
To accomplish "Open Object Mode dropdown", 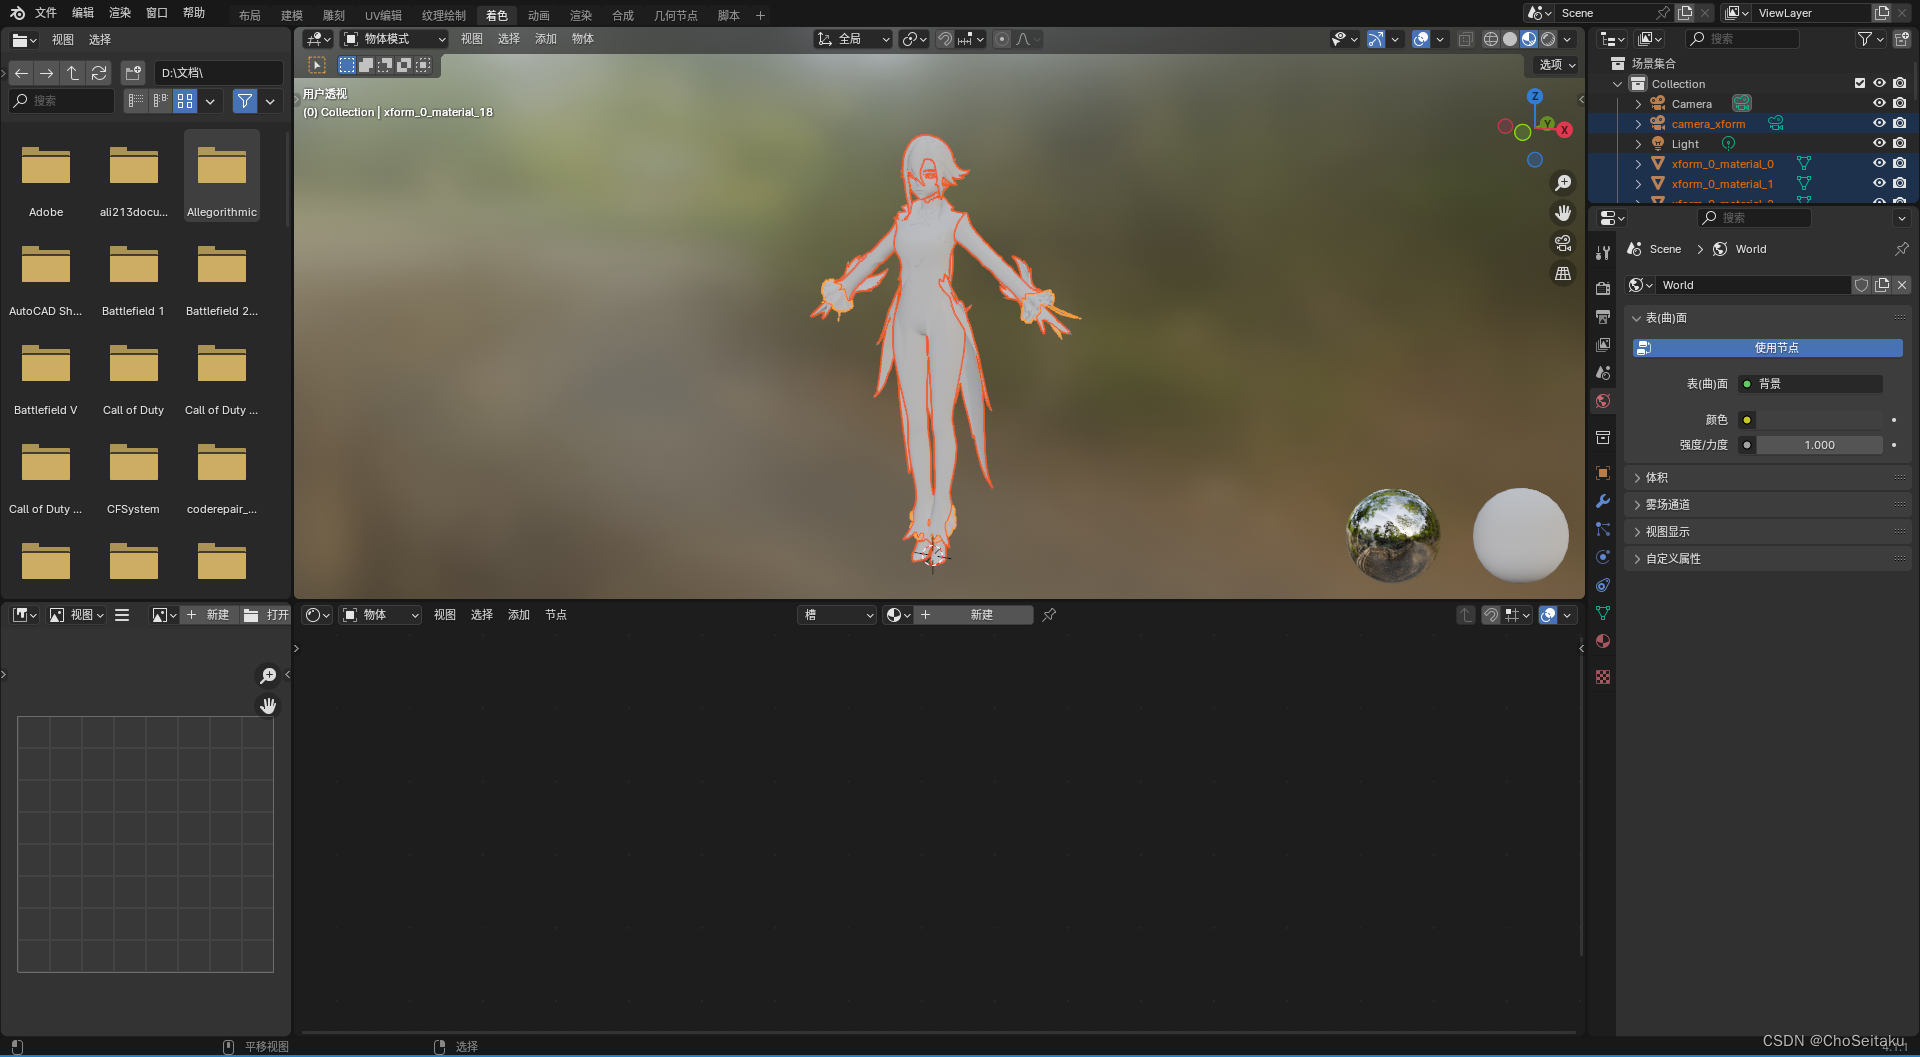I will click(x=394, y=39).
